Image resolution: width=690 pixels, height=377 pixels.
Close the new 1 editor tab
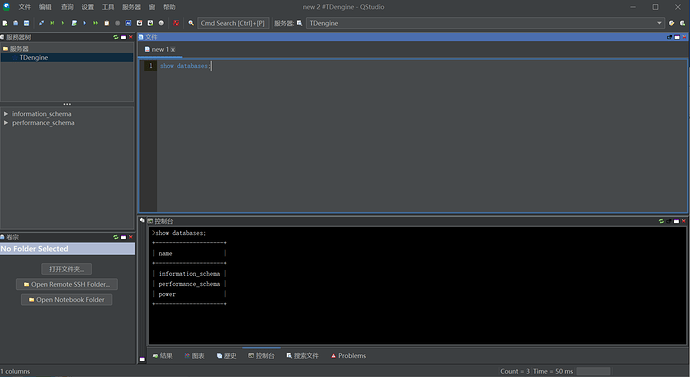[x=173, y=50]
